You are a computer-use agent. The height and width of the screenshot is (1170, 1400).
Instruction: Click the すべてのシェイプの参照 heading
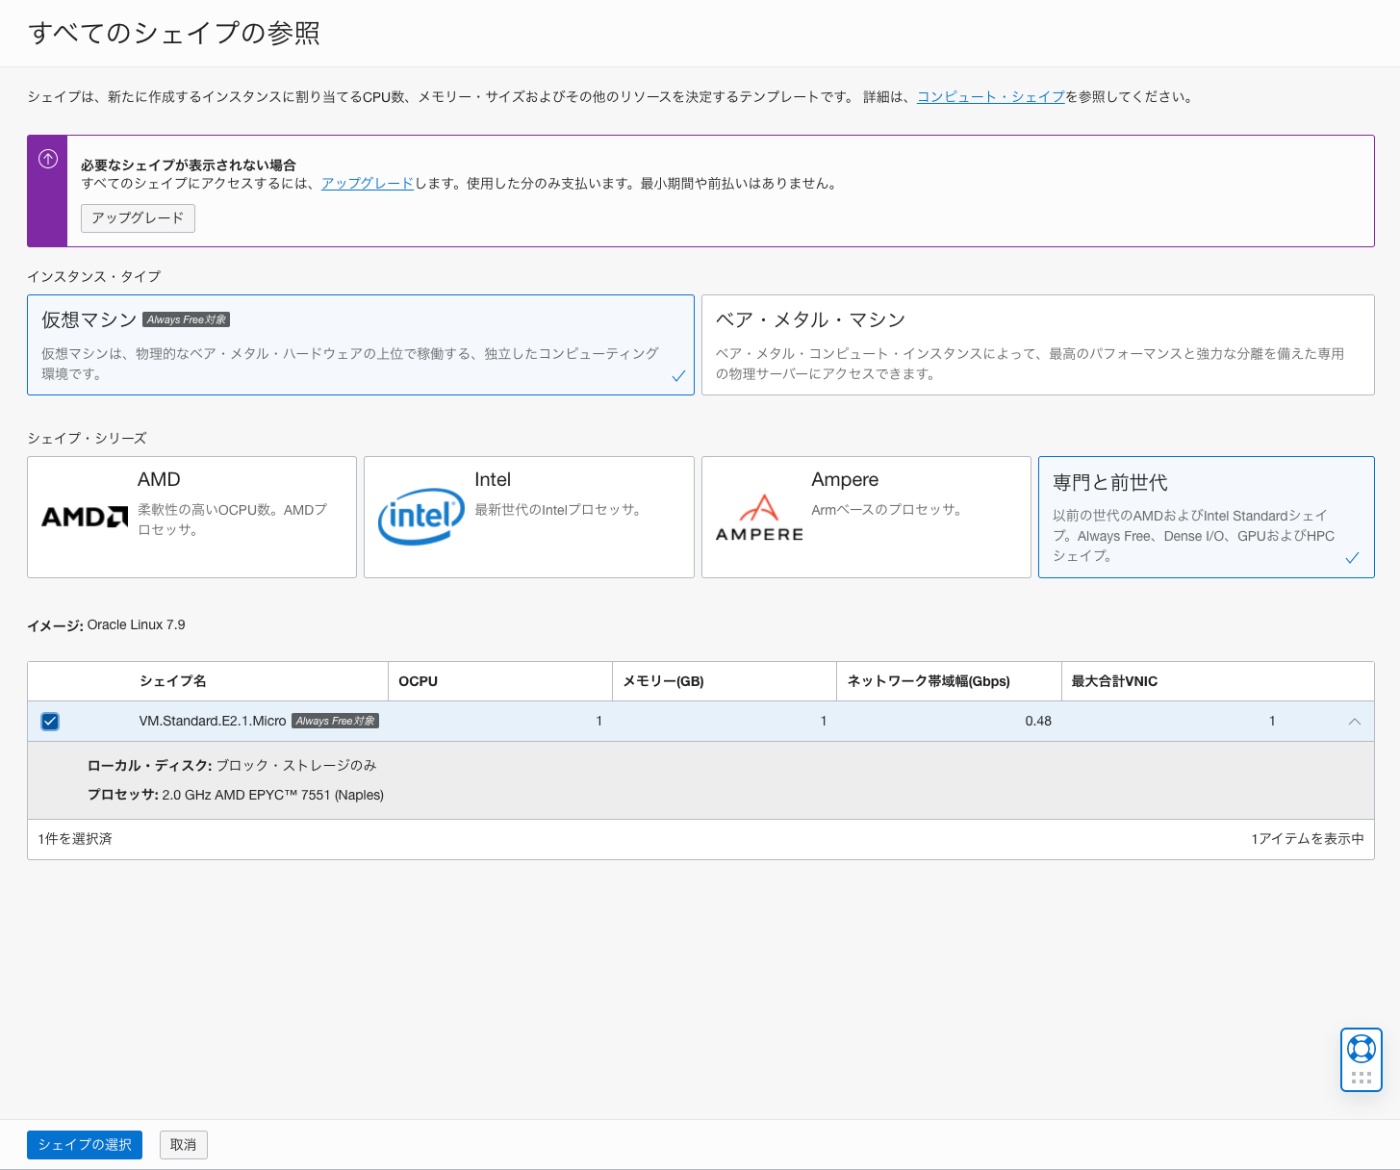point(174,33)
